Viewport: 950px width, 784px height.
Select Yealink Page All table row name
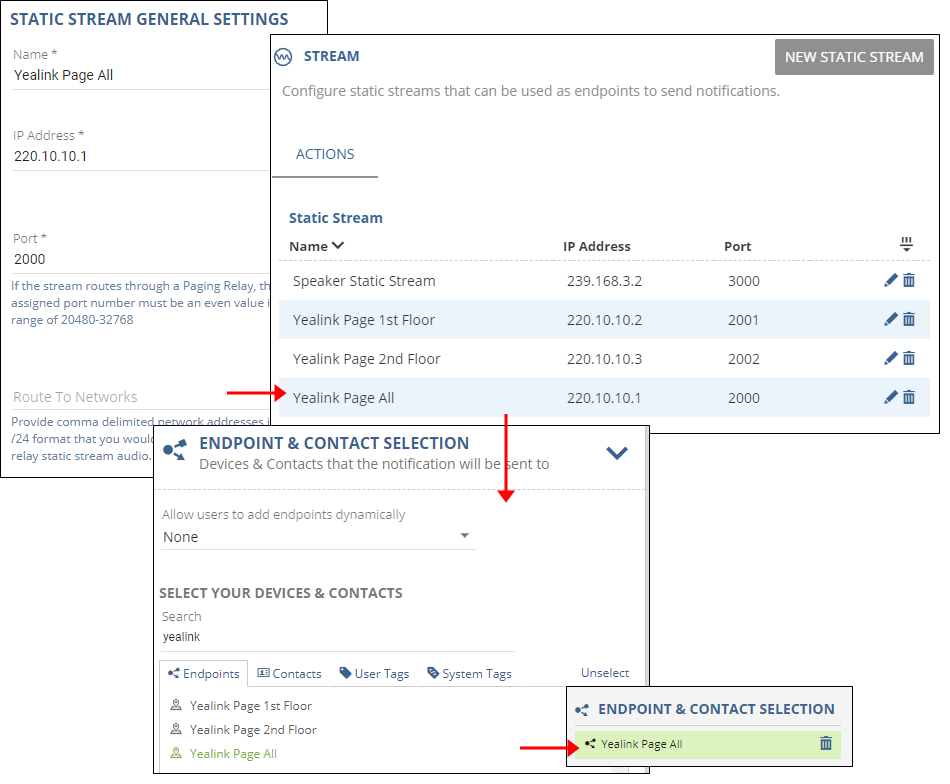point(343,398)
